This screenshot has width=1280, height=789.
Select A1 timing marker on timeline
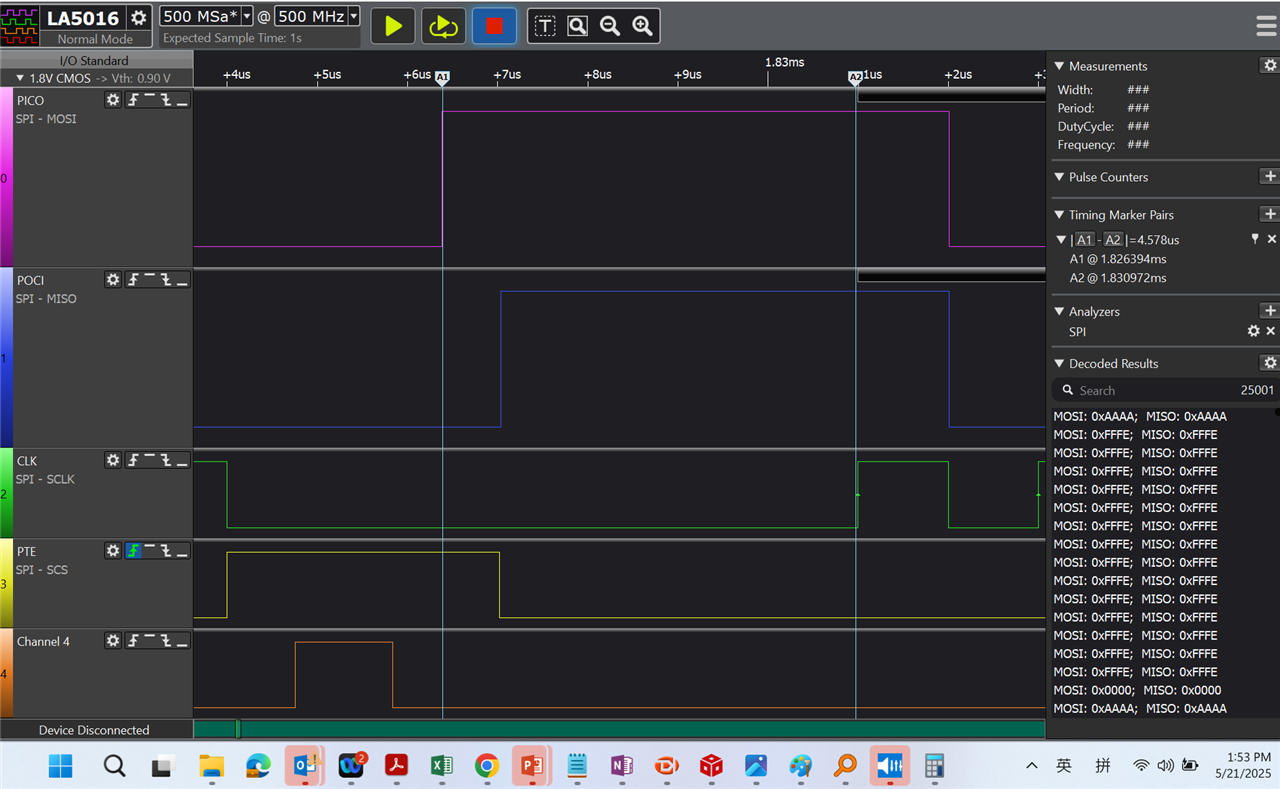pos(442,76)
